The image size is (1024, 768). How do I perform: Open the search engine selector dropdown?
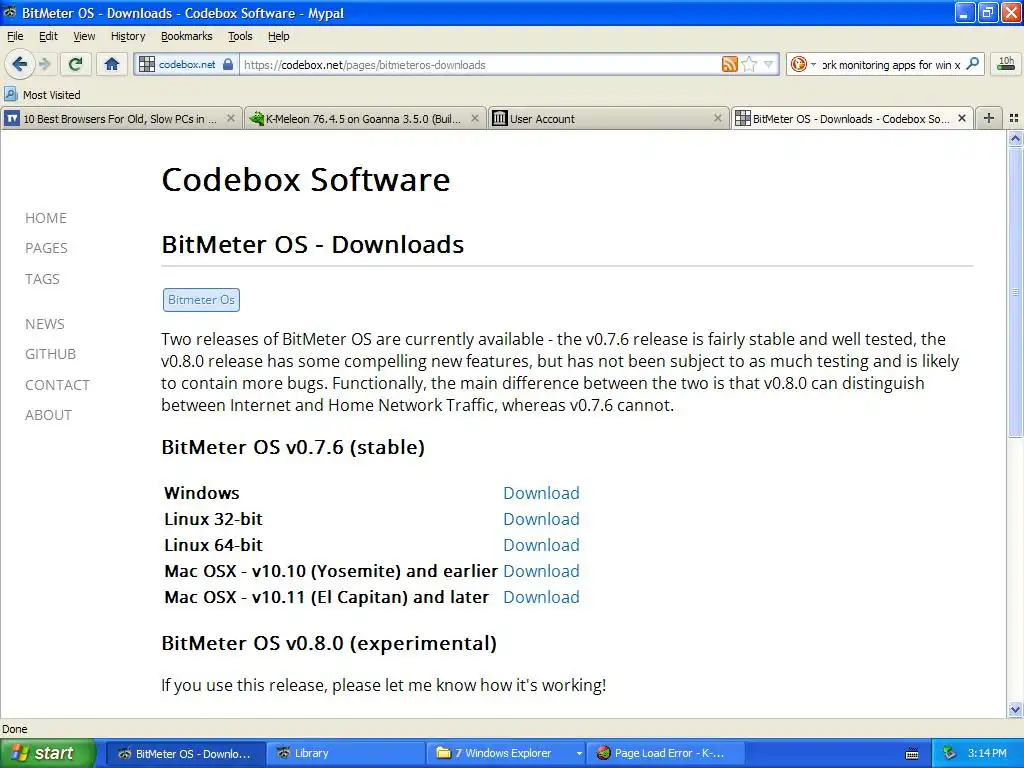tap(802, 64)
